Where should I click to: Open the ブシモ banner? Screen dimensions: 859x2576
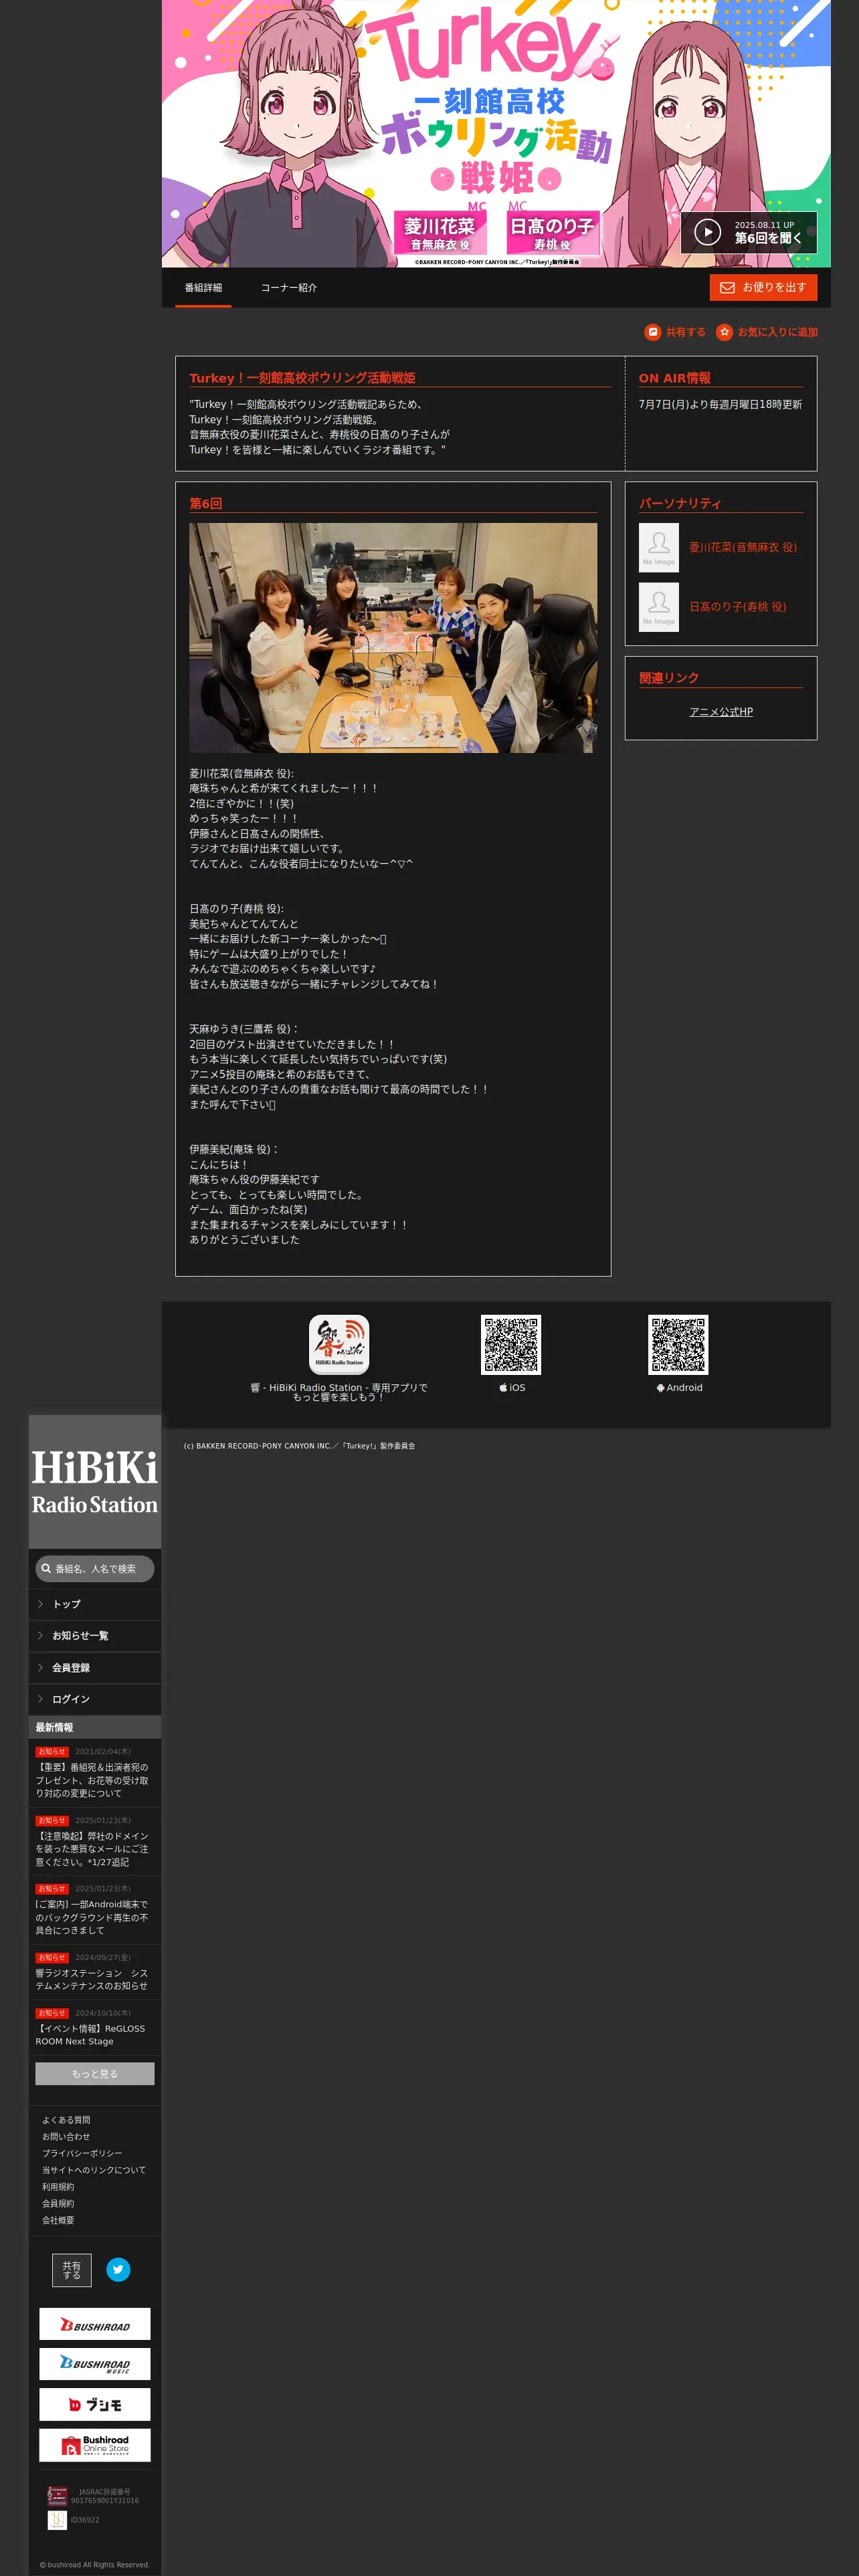(x=95, y=2404)
